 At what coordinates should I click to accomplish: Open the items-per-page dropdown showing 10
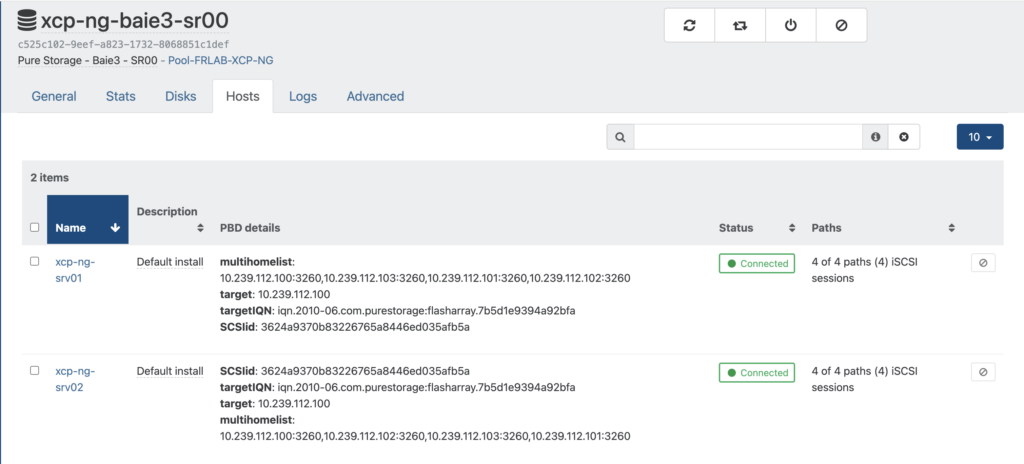point(979,137)
